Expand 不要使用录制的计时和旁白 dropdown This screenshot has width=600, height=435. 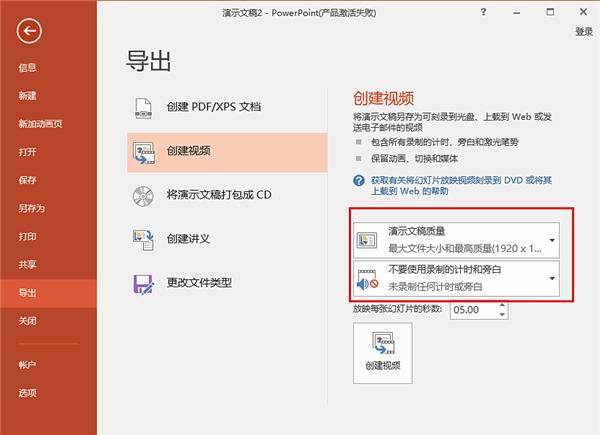pyautogui.click(x=456, y=279)
